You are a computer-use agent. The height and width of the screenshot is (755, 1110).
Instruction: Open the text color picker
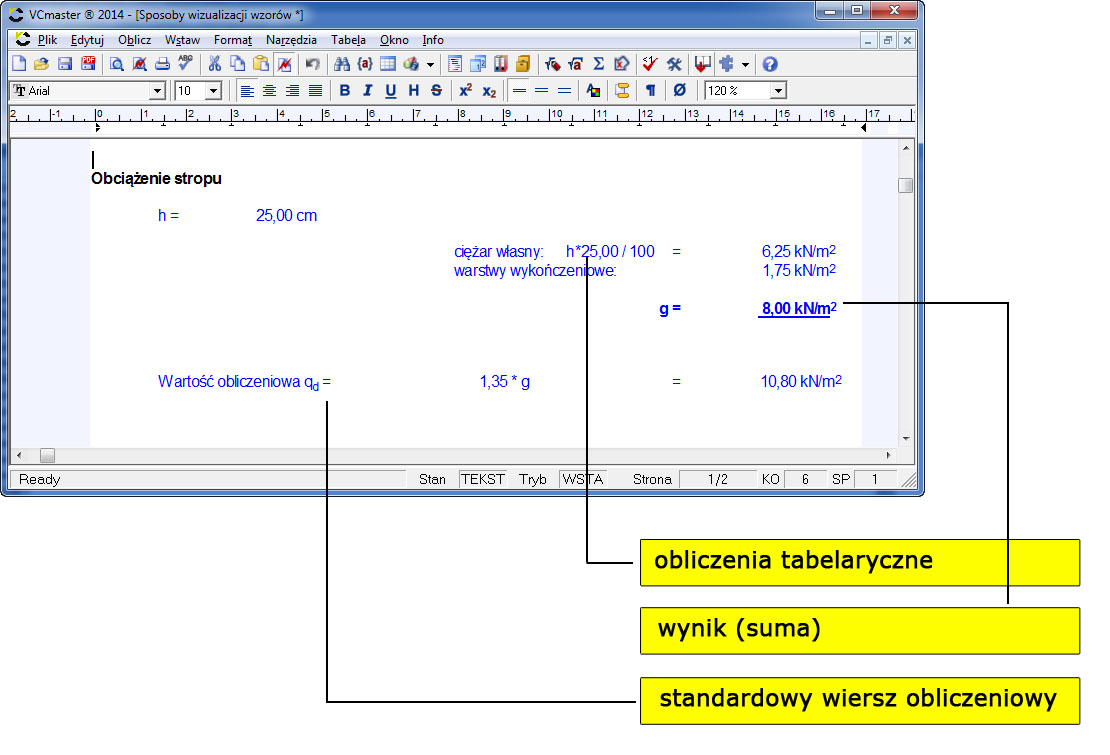593,90
